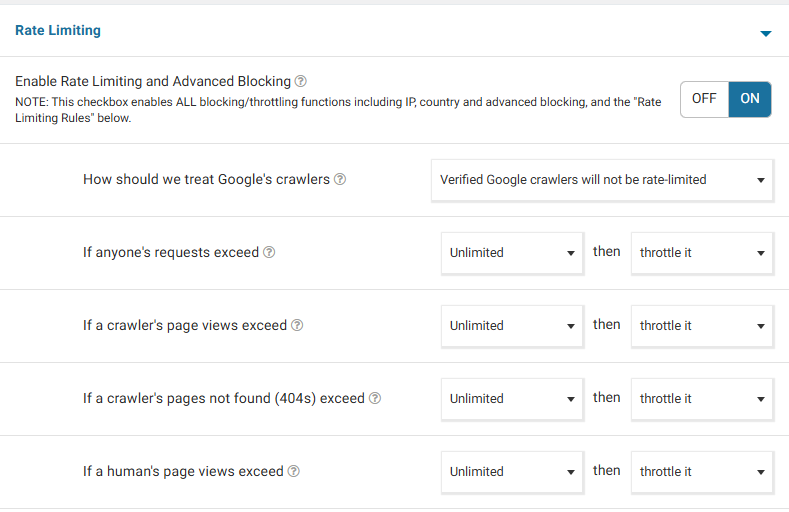Open throttle it dropdown for crawler's 404s
This screenshot has height=512, width=789.
pyautogui.click(x=702, y=399)
